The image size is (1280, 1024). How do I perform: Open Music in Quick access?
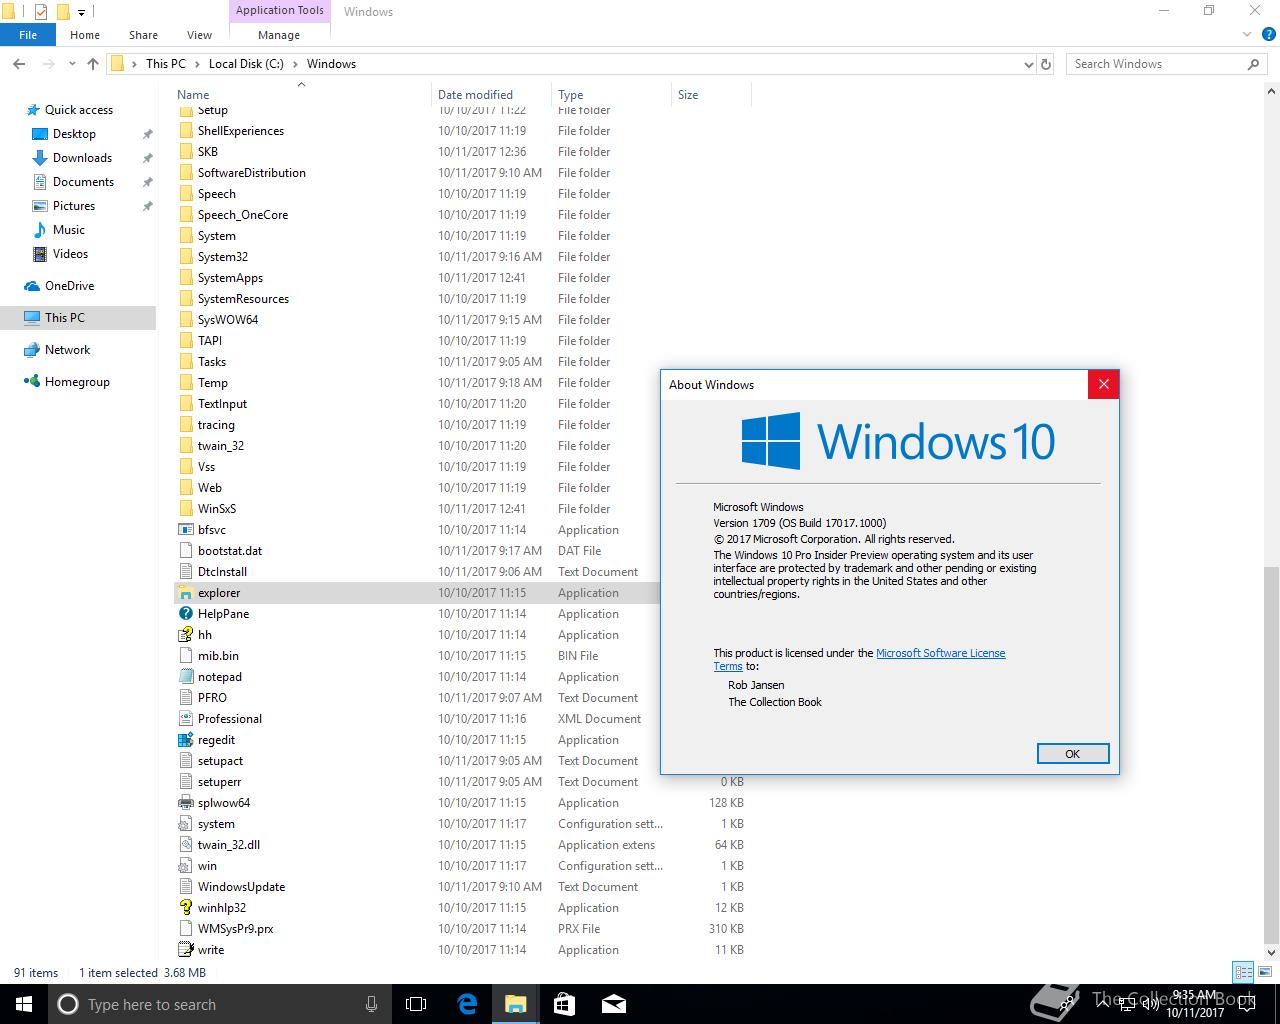[x=69, y=230]
